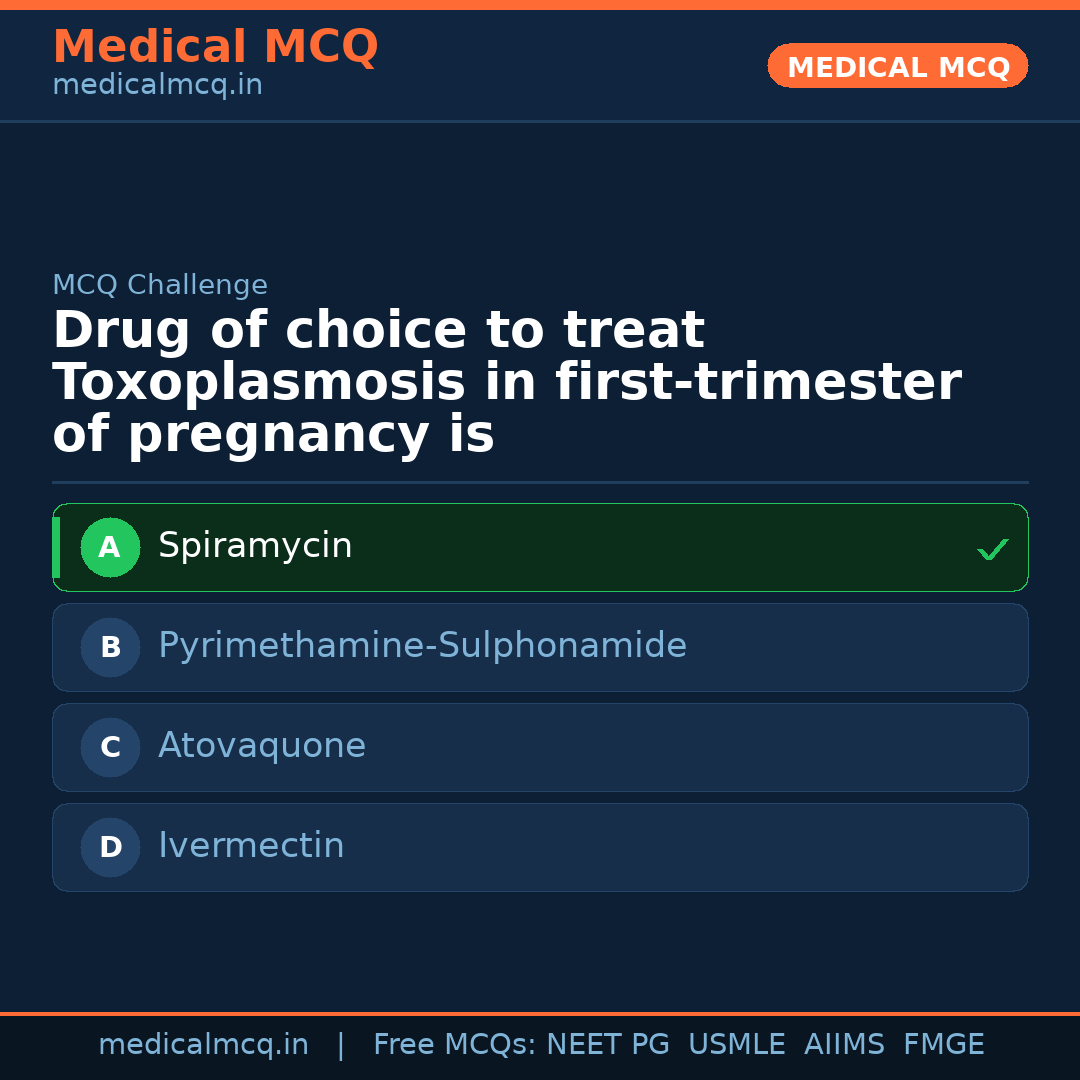Pick the Ivermectin answer text
The height and width of the screenshot is (1080, 1080).
[251, 846]
